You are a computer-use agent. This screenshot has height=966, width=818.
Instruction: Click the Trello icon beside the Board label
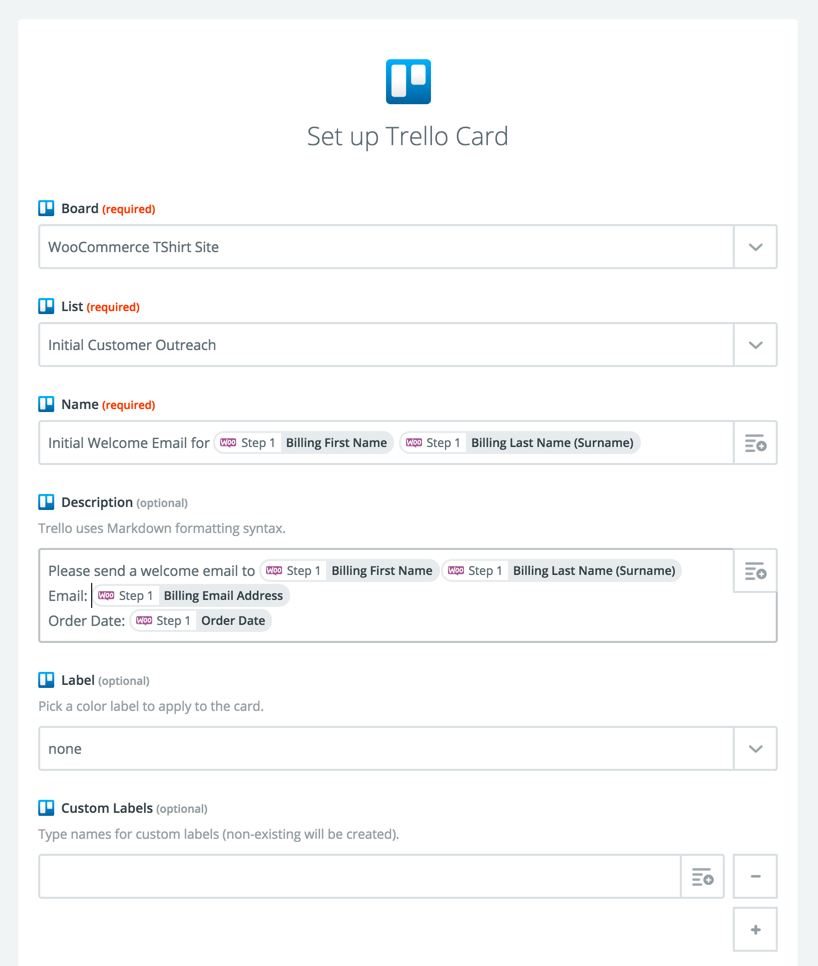[x=46, y=207]
